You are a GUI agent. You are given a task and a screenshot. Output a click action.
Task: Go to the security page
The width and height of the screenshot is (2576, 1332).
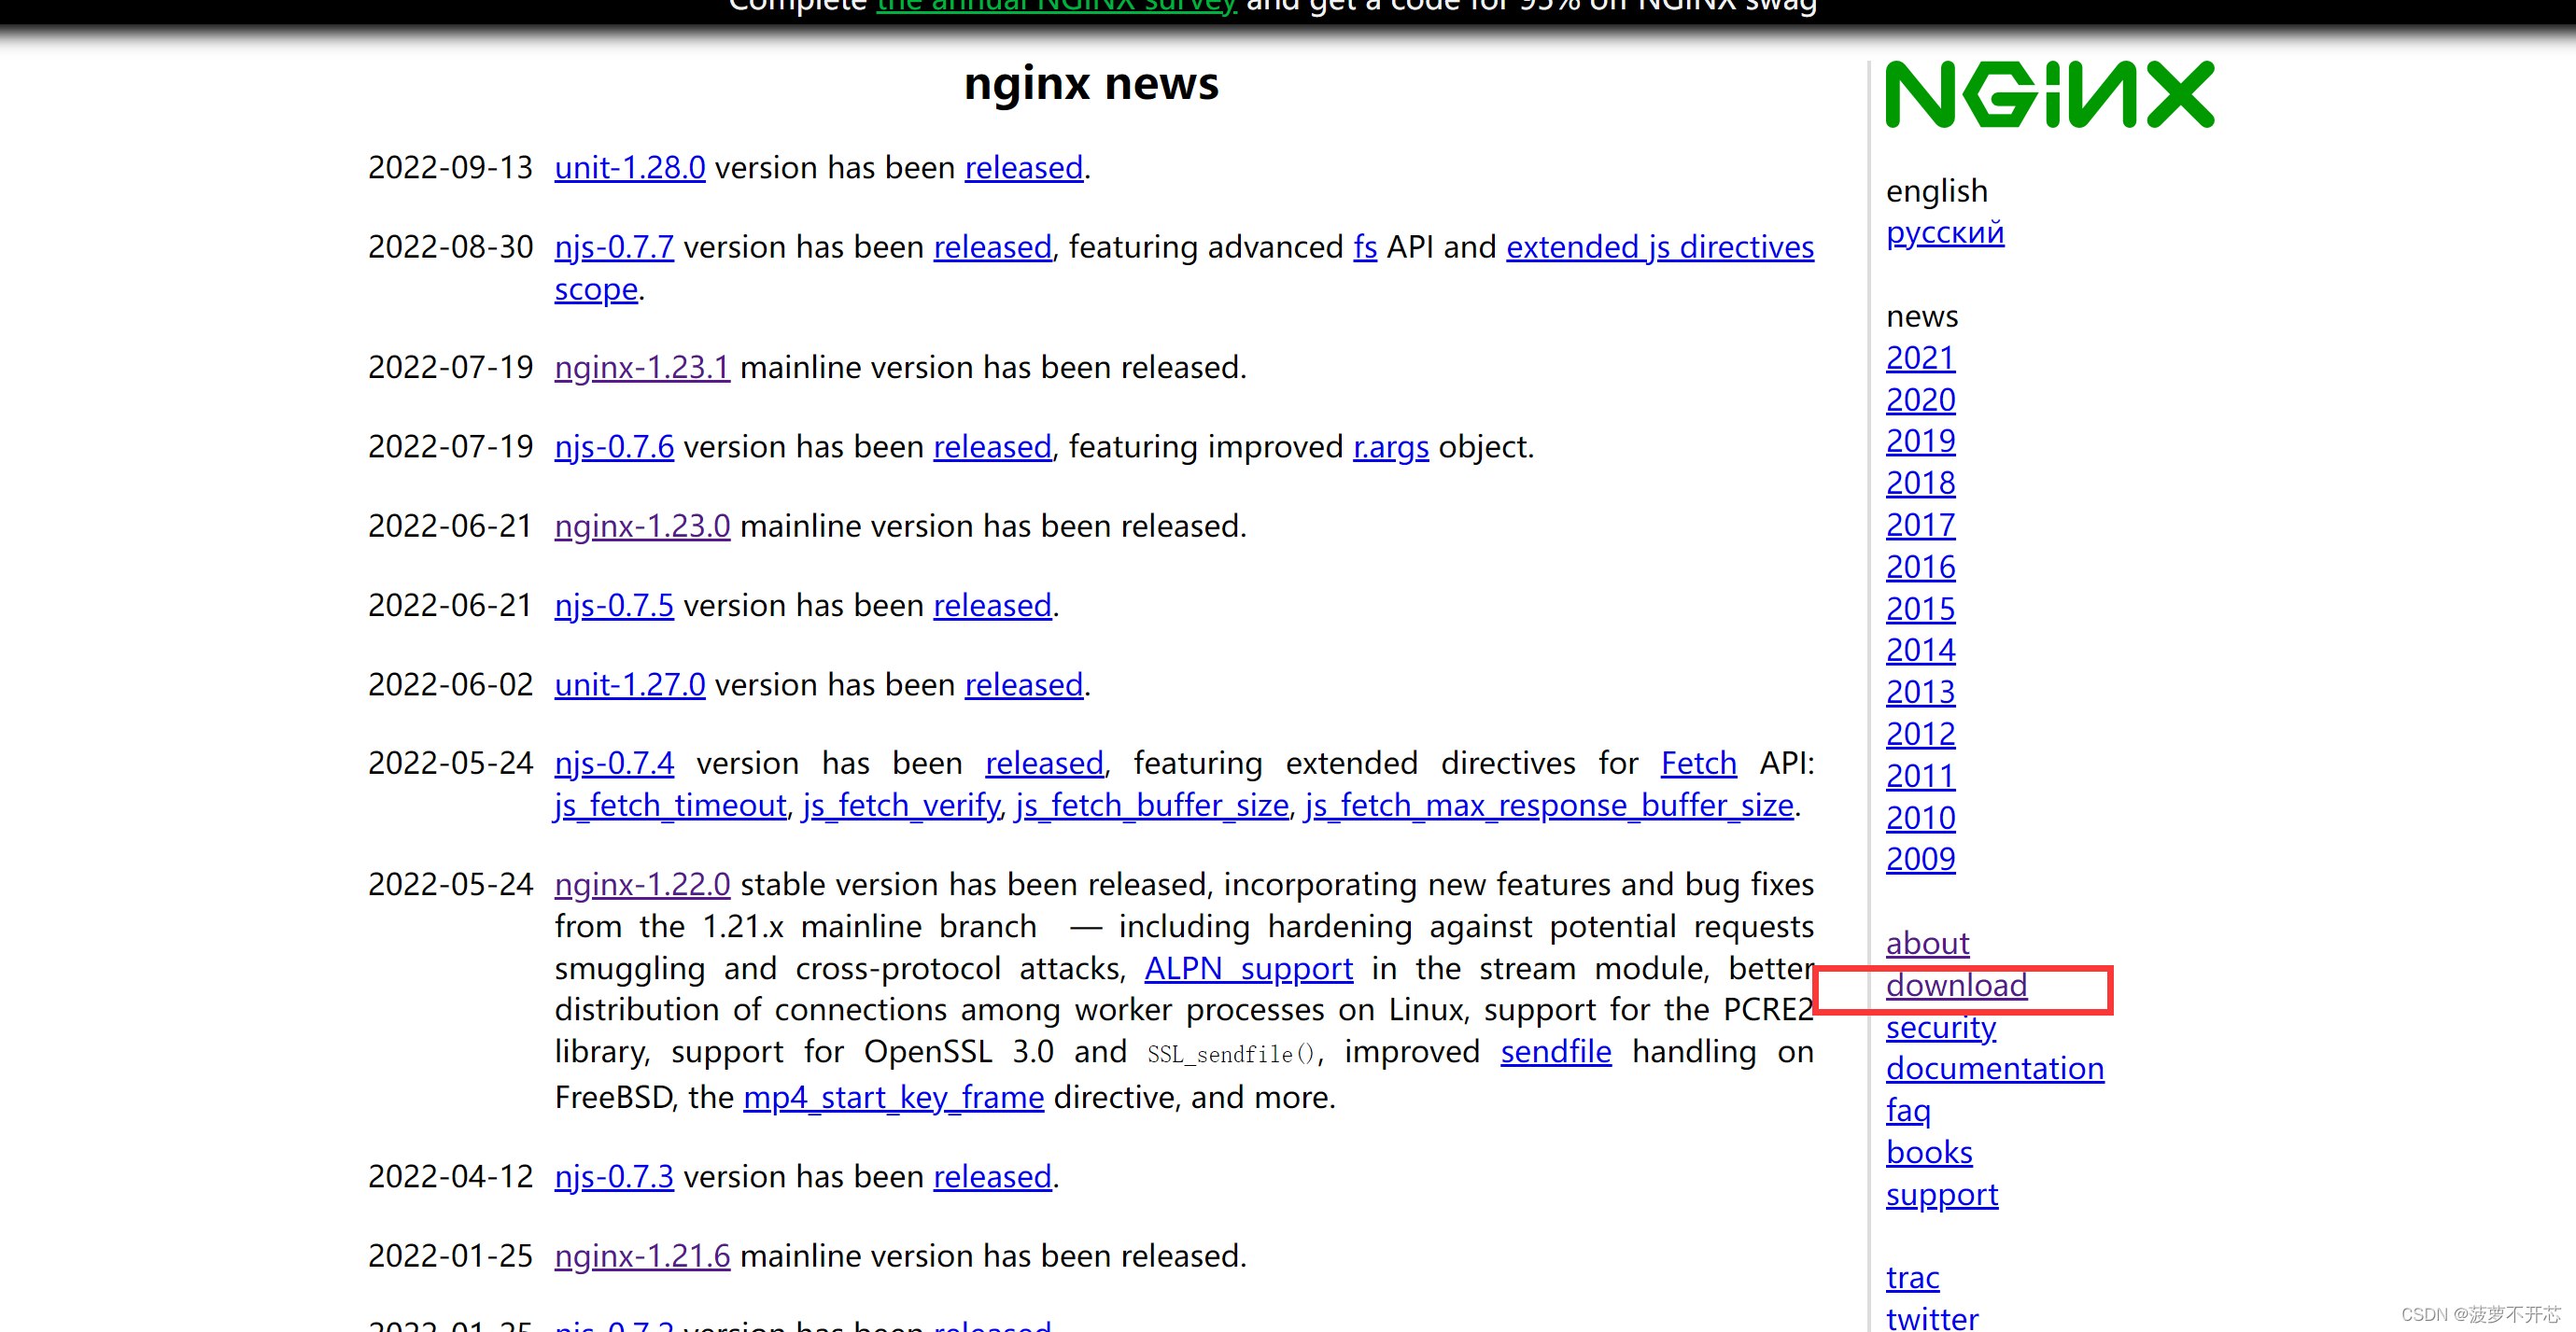pos(1940,1027)
